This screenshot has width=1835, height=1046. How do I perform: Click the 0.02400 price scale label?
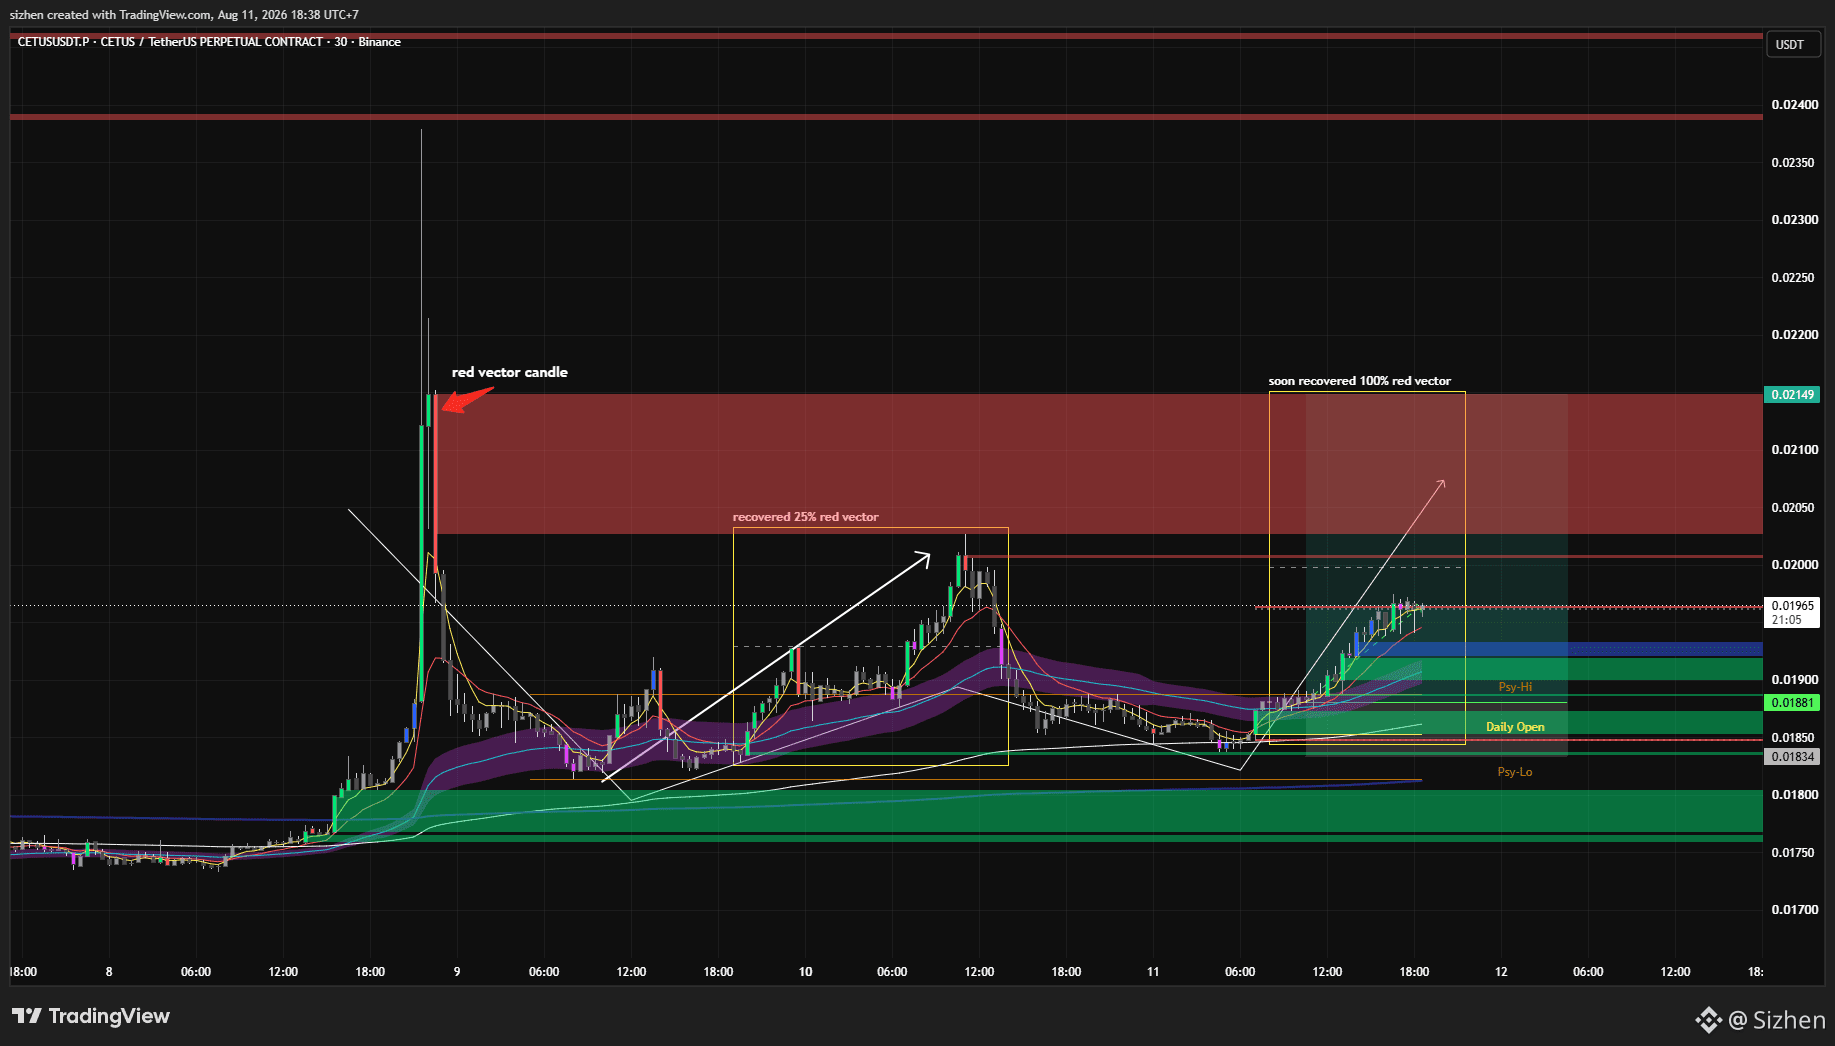click(1794, 105)
